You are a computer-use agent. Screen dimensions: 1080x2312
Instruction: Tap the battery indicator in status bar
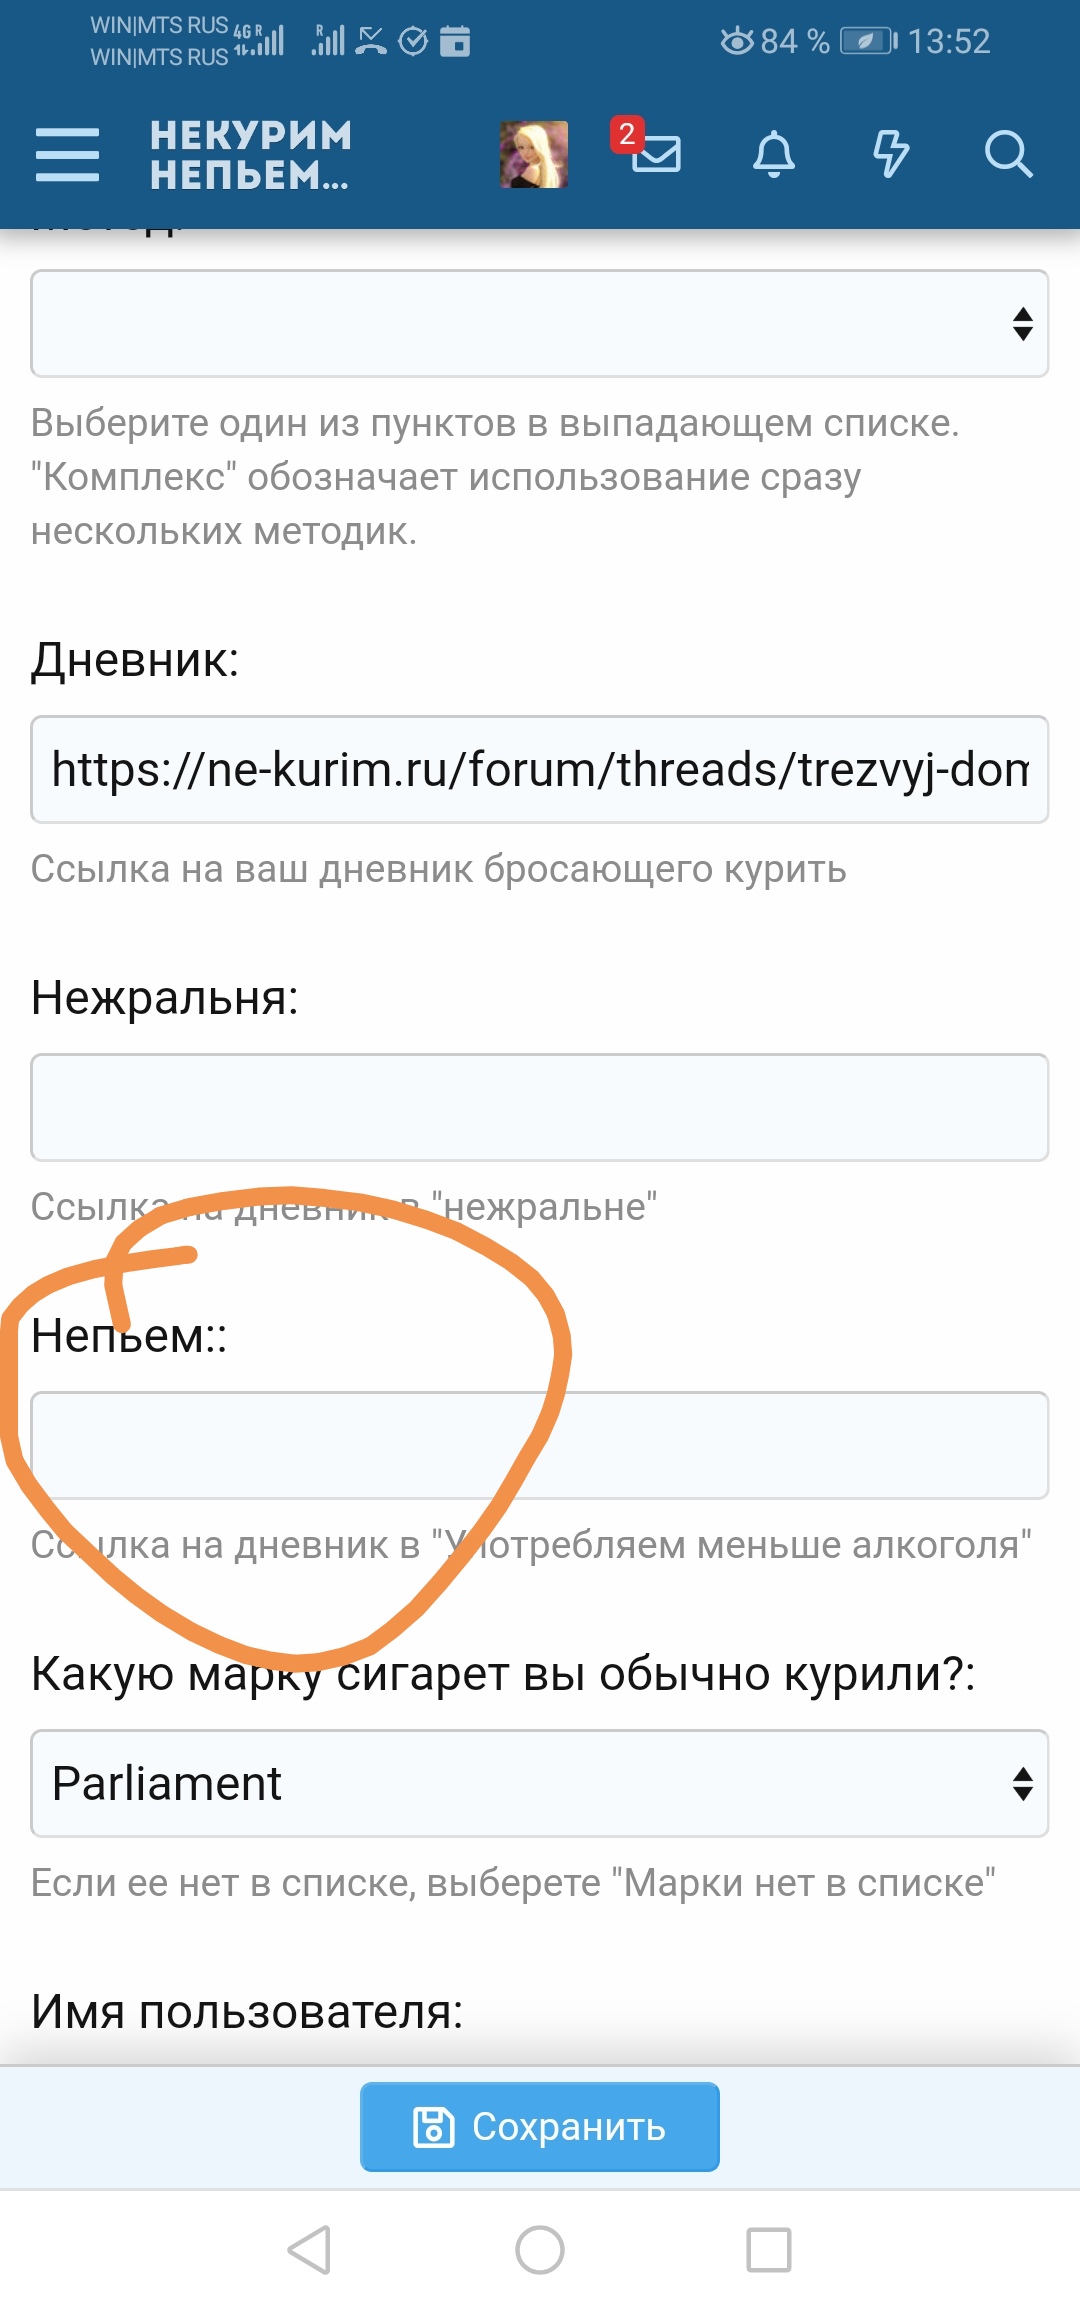tap(868, 41)
